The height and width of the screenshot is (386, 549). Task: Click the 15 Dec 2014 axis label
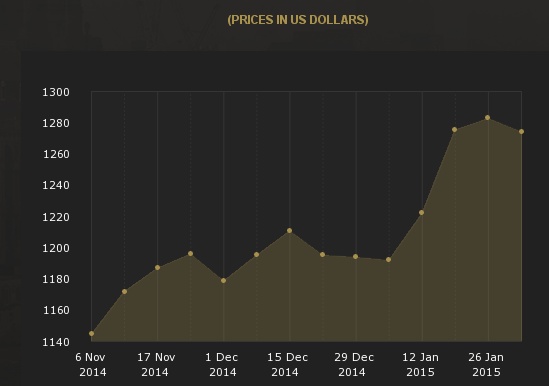pyautogui.click(x=287, y=365)
